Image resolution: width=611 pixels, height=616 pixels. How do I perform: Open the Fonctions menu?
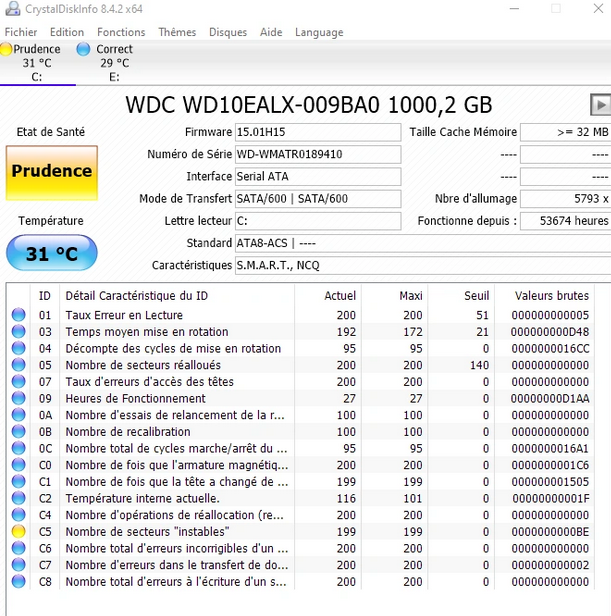pos(121,32)
